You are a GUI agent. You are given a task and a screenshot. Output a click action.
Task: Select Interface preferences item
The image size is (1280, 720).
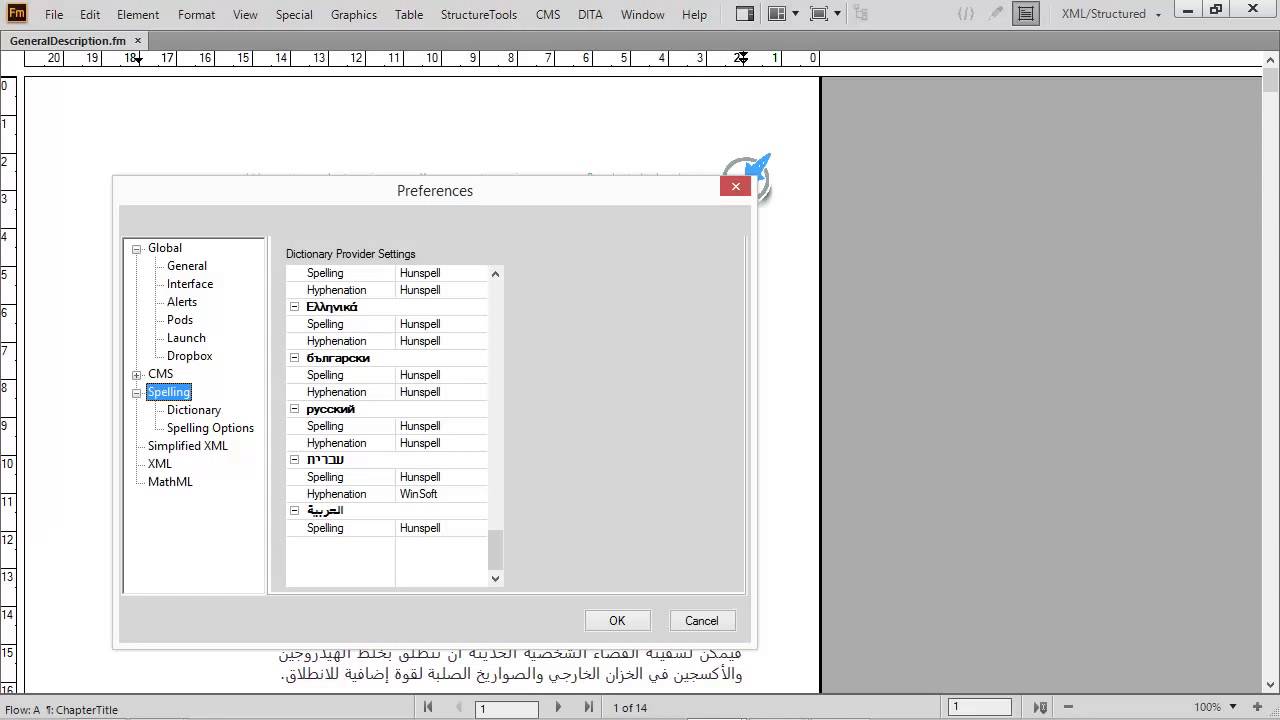click(x=190, y=284)
